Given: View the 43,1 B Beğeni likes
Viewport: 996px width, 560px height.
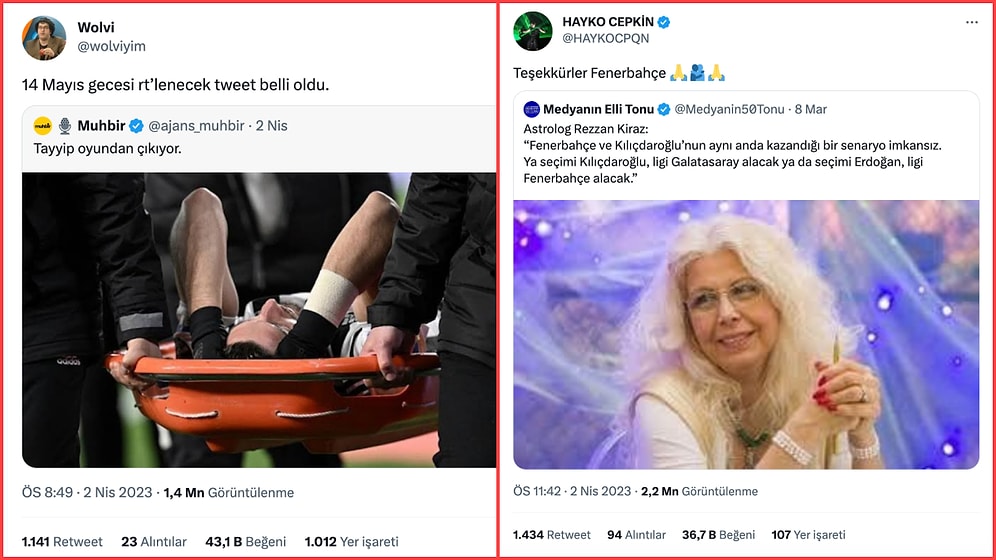Looking at the screenshot, I should point(231,542).
